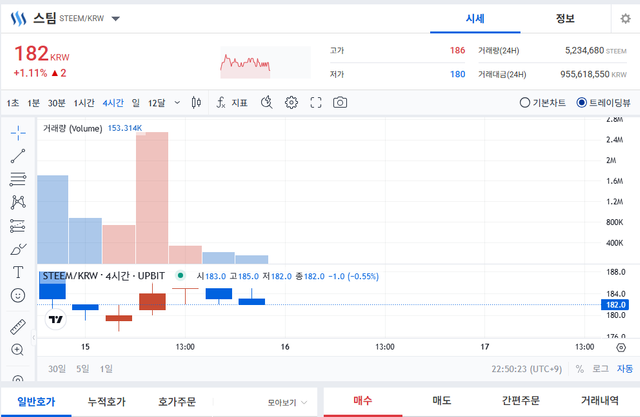This screenshot has width=640, height=417.
Task: Open the 누적호가 tab
Action: 107,402
